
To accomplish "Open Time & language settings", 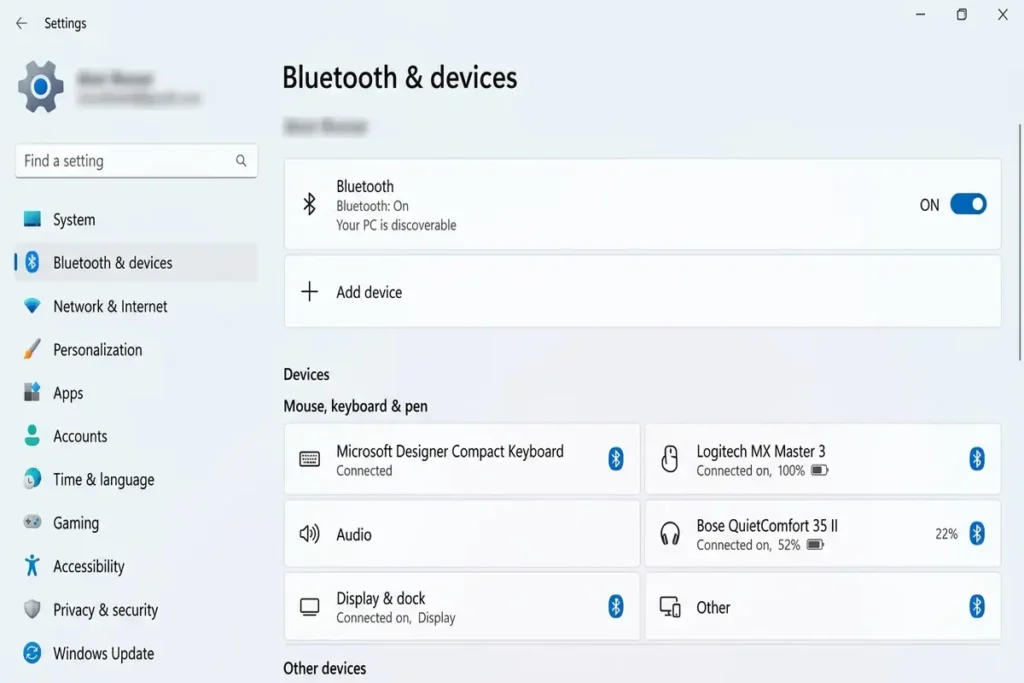I will [136, 479].
